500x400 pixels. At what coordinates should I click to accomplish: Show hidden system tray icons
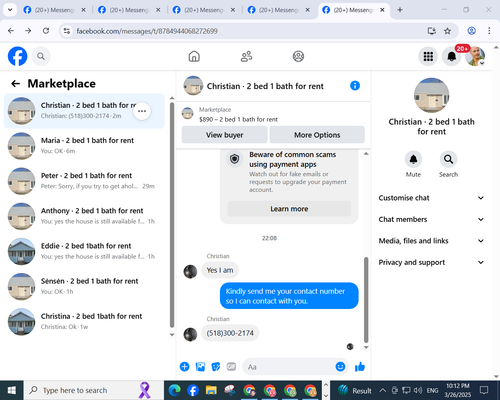click(x=383, y=390)
